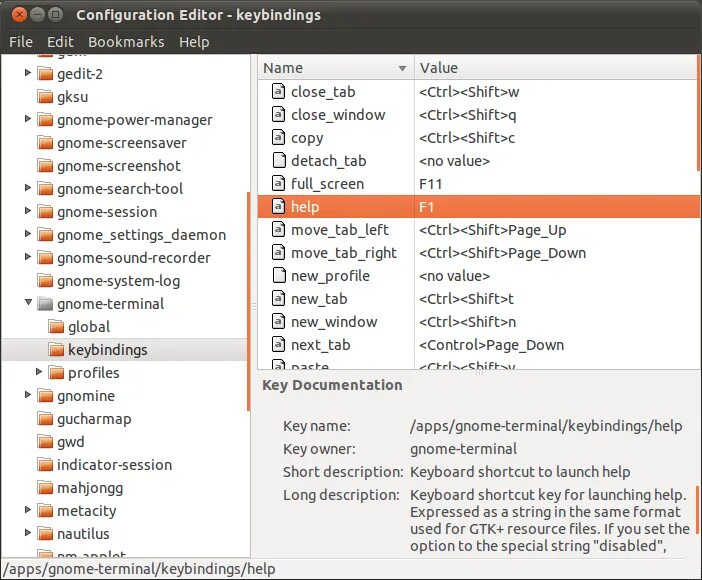The width and height of the screenshot is (702, 580).
Task: Click the tree pane vertical scrollbar
Action: pyautogui.click(x=248, y=301)
